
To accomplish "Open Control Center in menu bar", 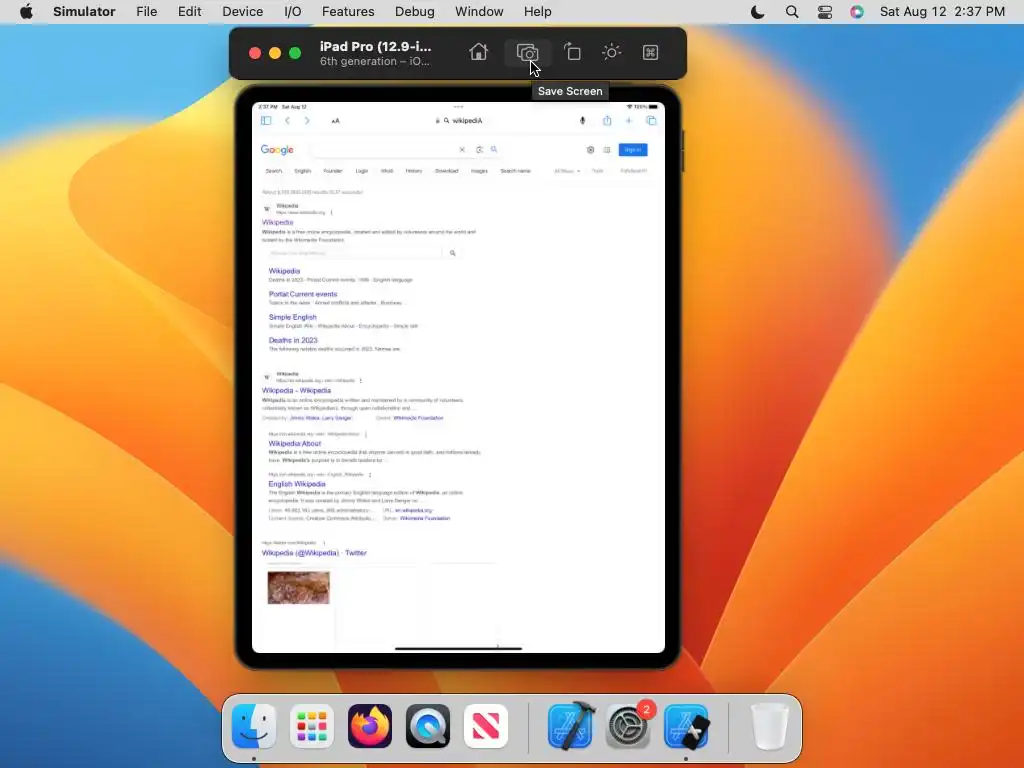I will 825,12.
